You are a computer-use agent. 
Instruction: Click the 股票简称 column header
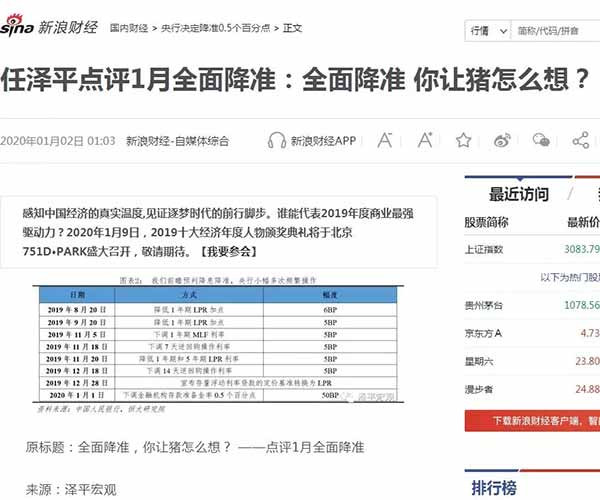[486, 222]
